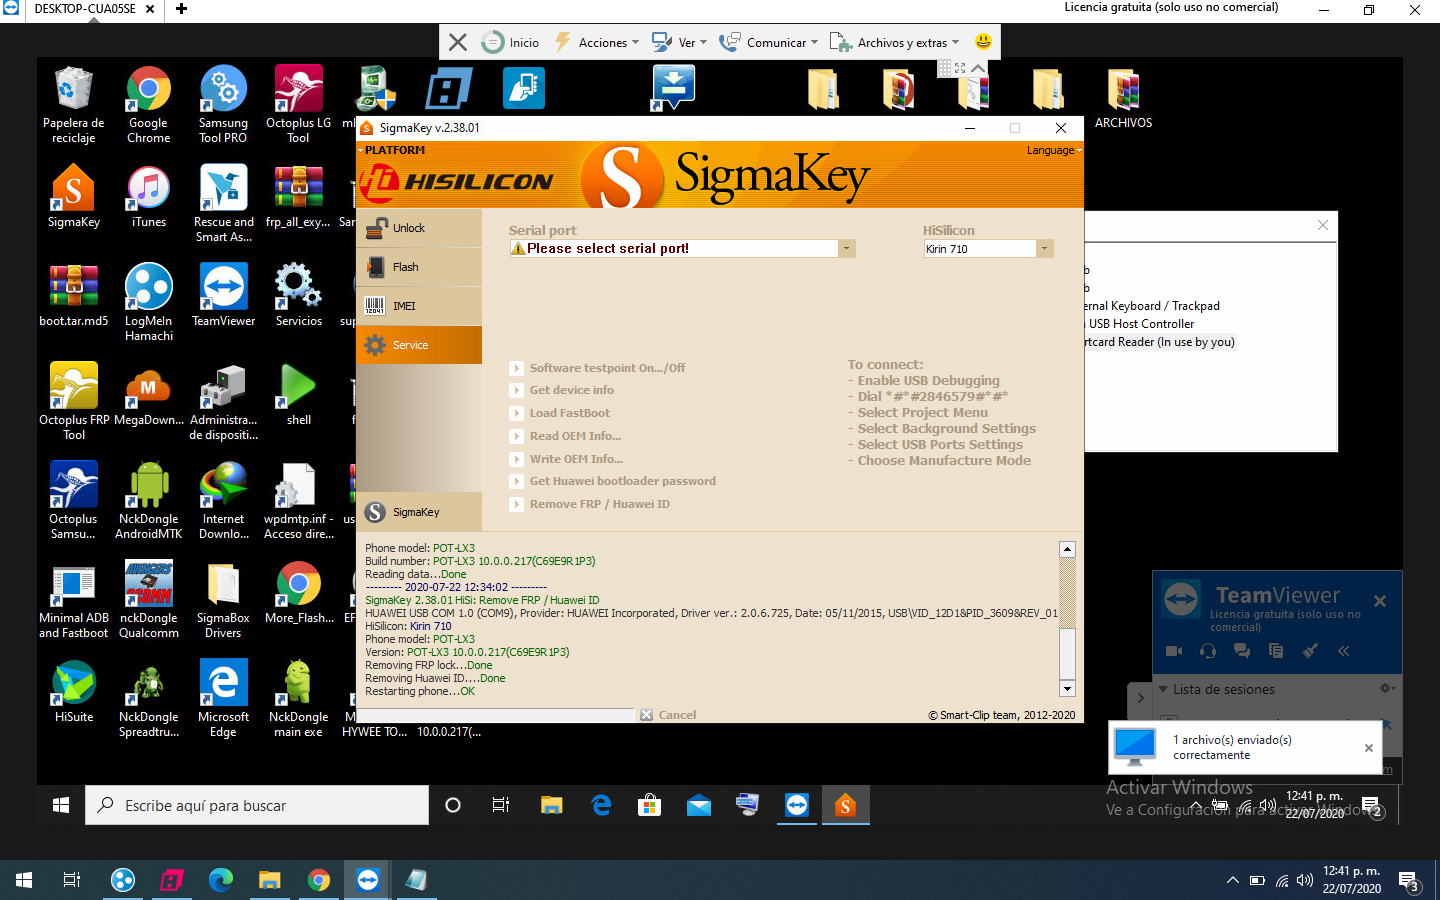Click Read OEM Info...
Viewport: 1440px width, 900px height.
tap(575, 436)
